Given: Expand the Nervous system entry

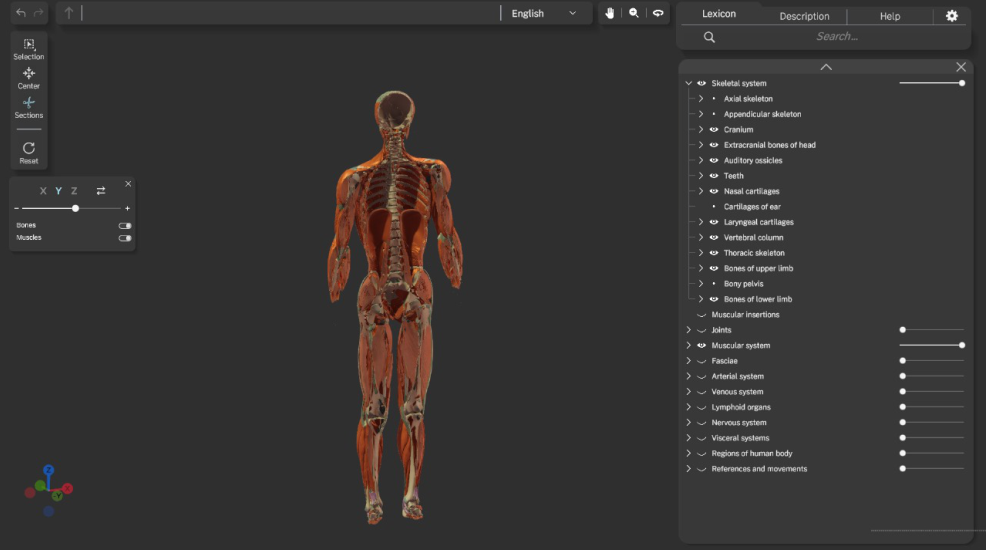Looking at the screenshot, I should point(688,423).
